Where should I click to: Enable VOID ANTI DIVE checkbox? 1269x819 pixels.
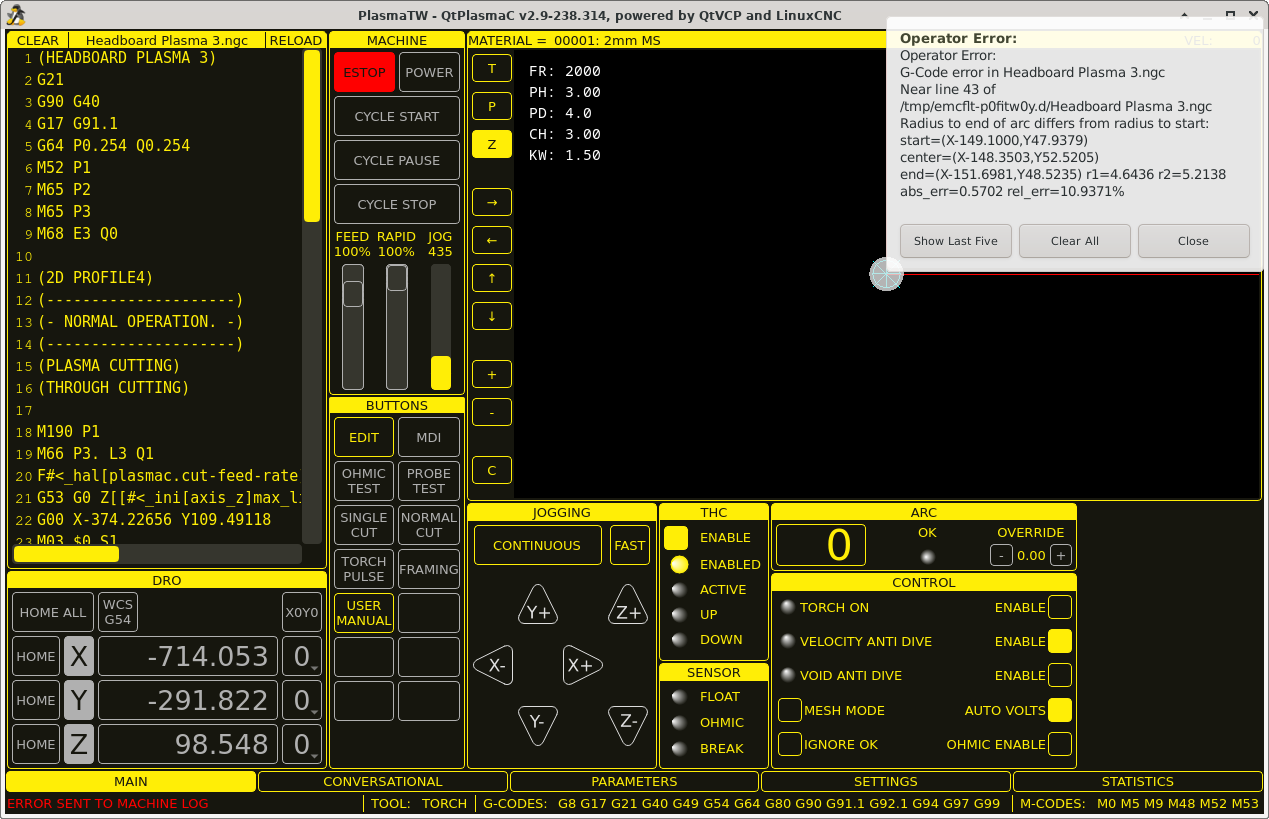point(1060,675)
